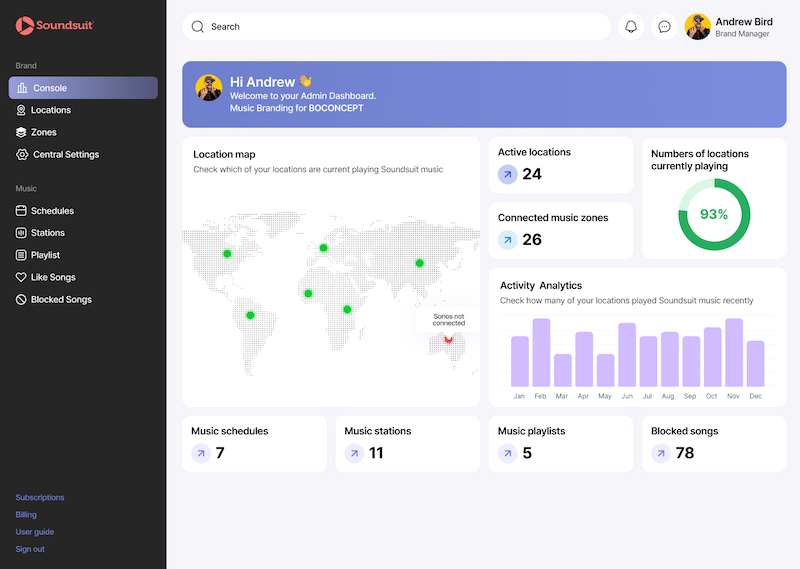Open the chat messages icon

[664, 27]
